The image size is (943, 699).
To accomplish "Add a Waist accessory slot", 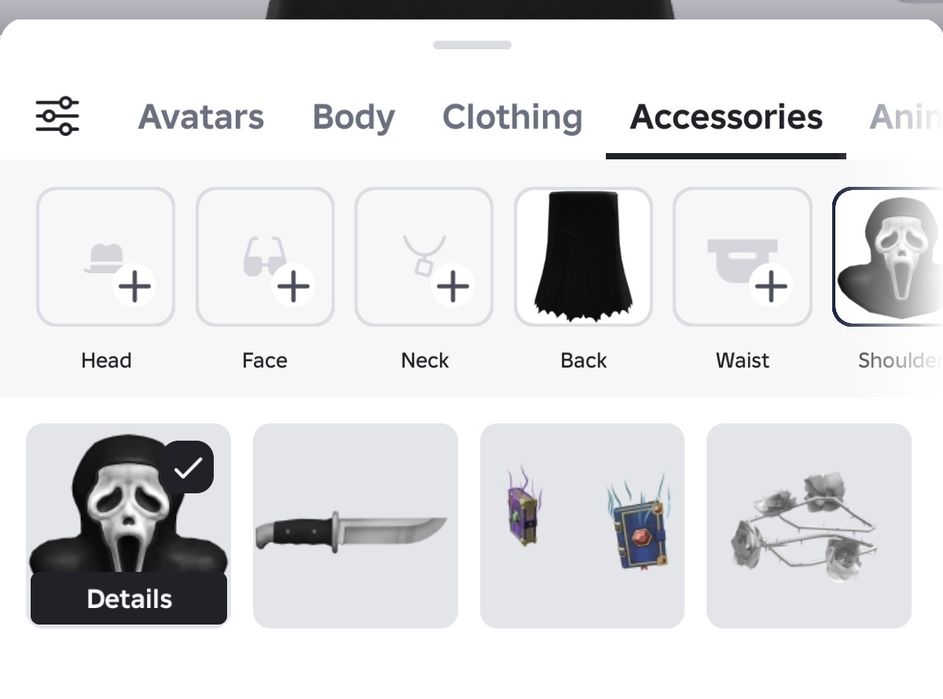I will (743, 257).
